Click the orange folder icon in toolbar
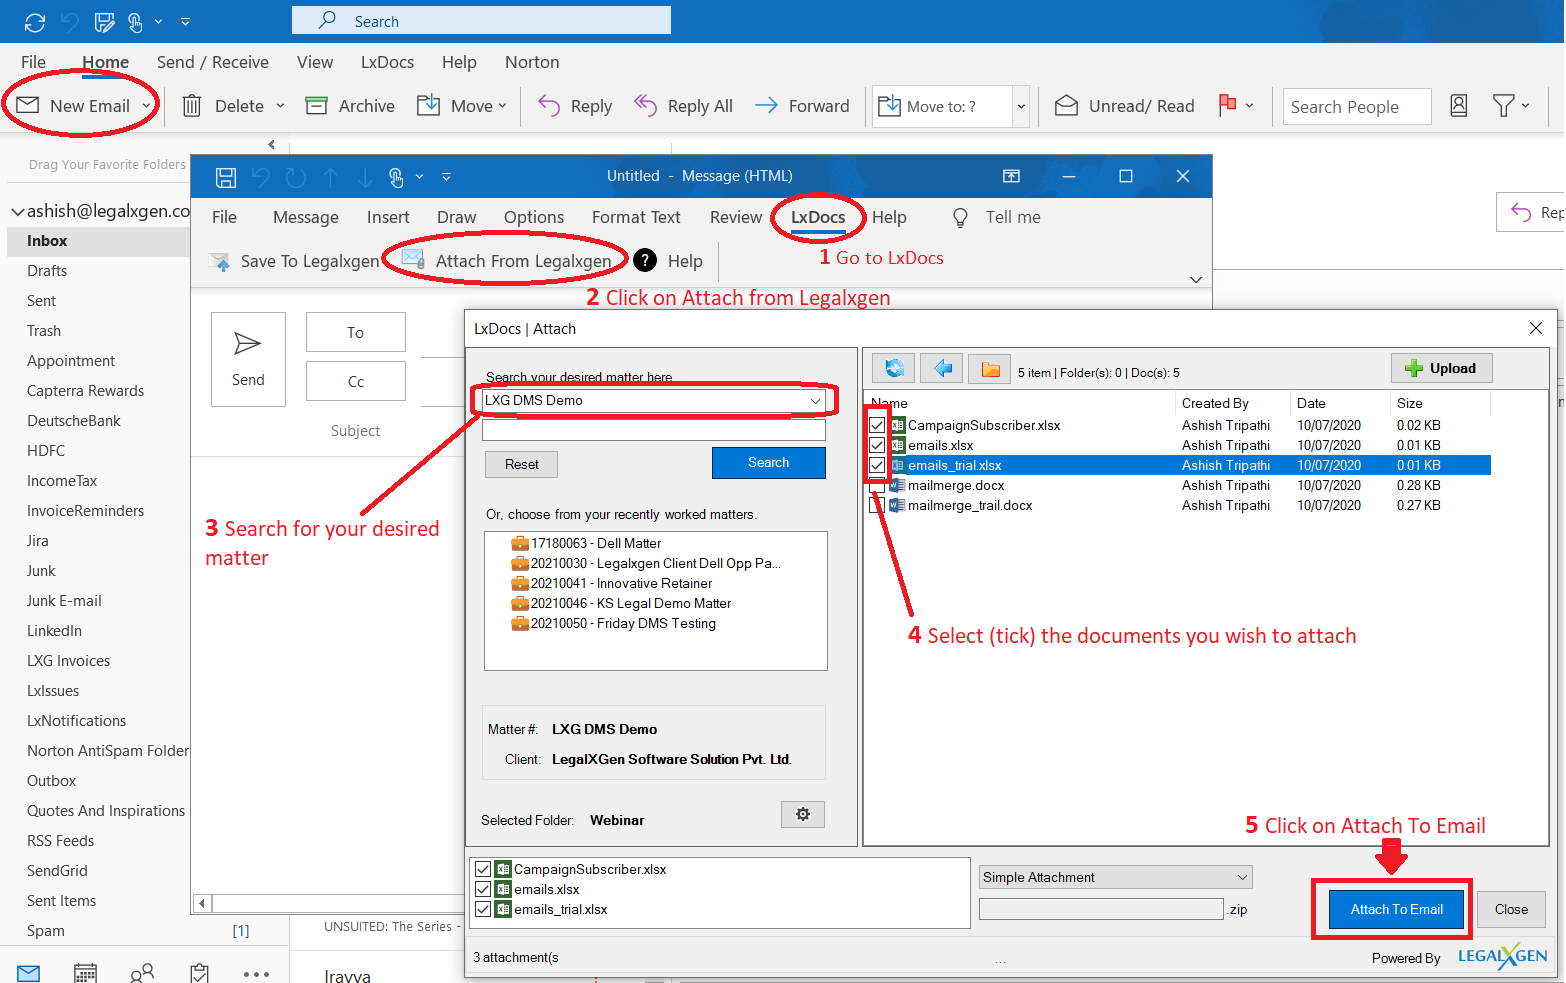The height and width of the screenshot is (983, 1566). point(990,370)
